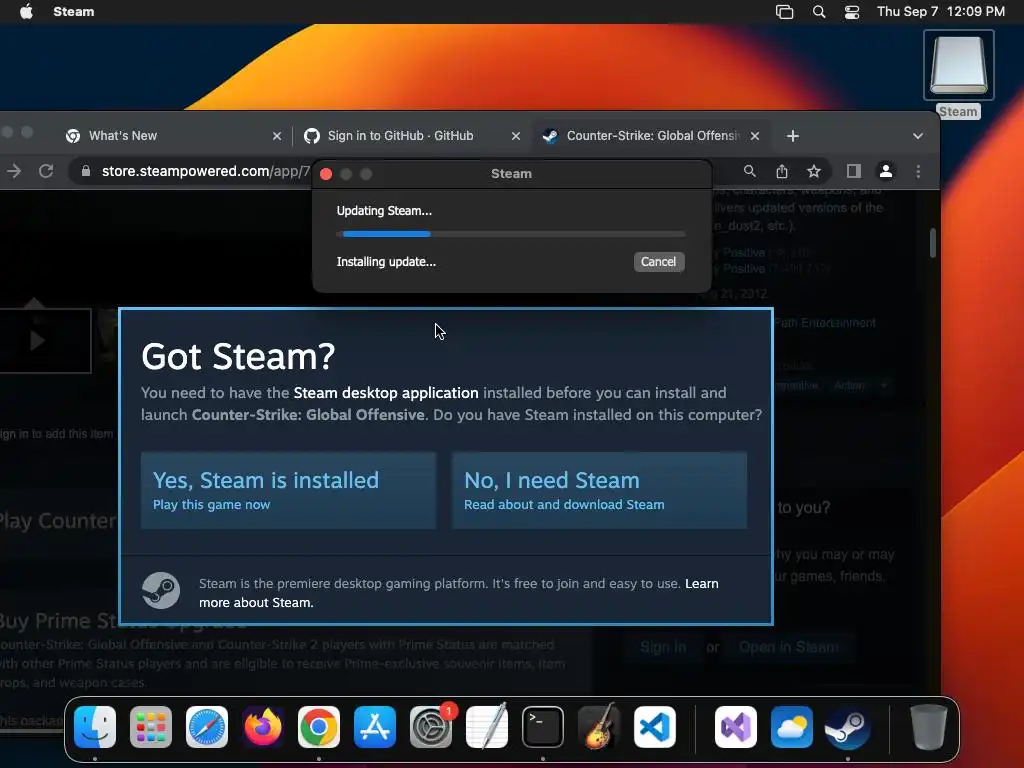Open Launchpad in the Dock
Image resolution: width=1024 pixels, height=768 pixels.
151,727
